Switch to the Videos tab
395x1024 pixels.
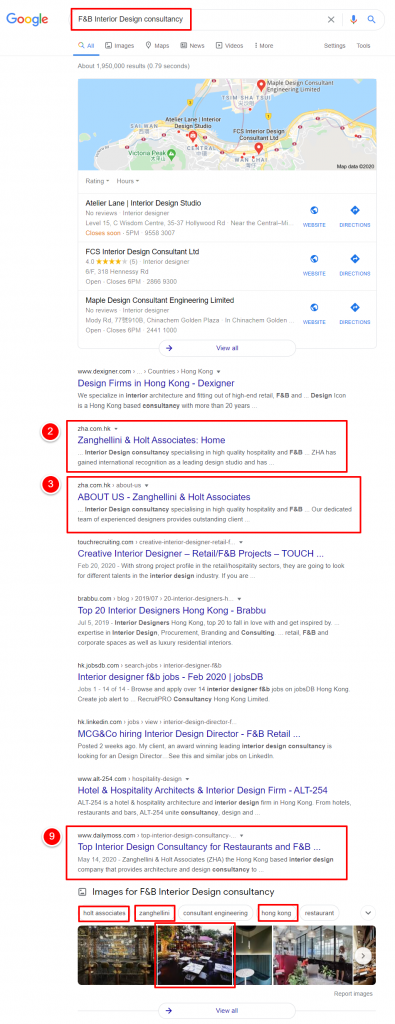[229, 46]
